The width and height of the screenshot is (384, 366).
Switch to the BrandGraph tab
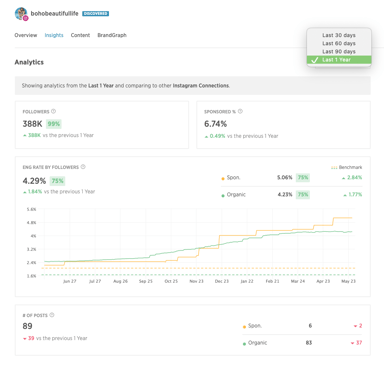click(x=112, y=35)
